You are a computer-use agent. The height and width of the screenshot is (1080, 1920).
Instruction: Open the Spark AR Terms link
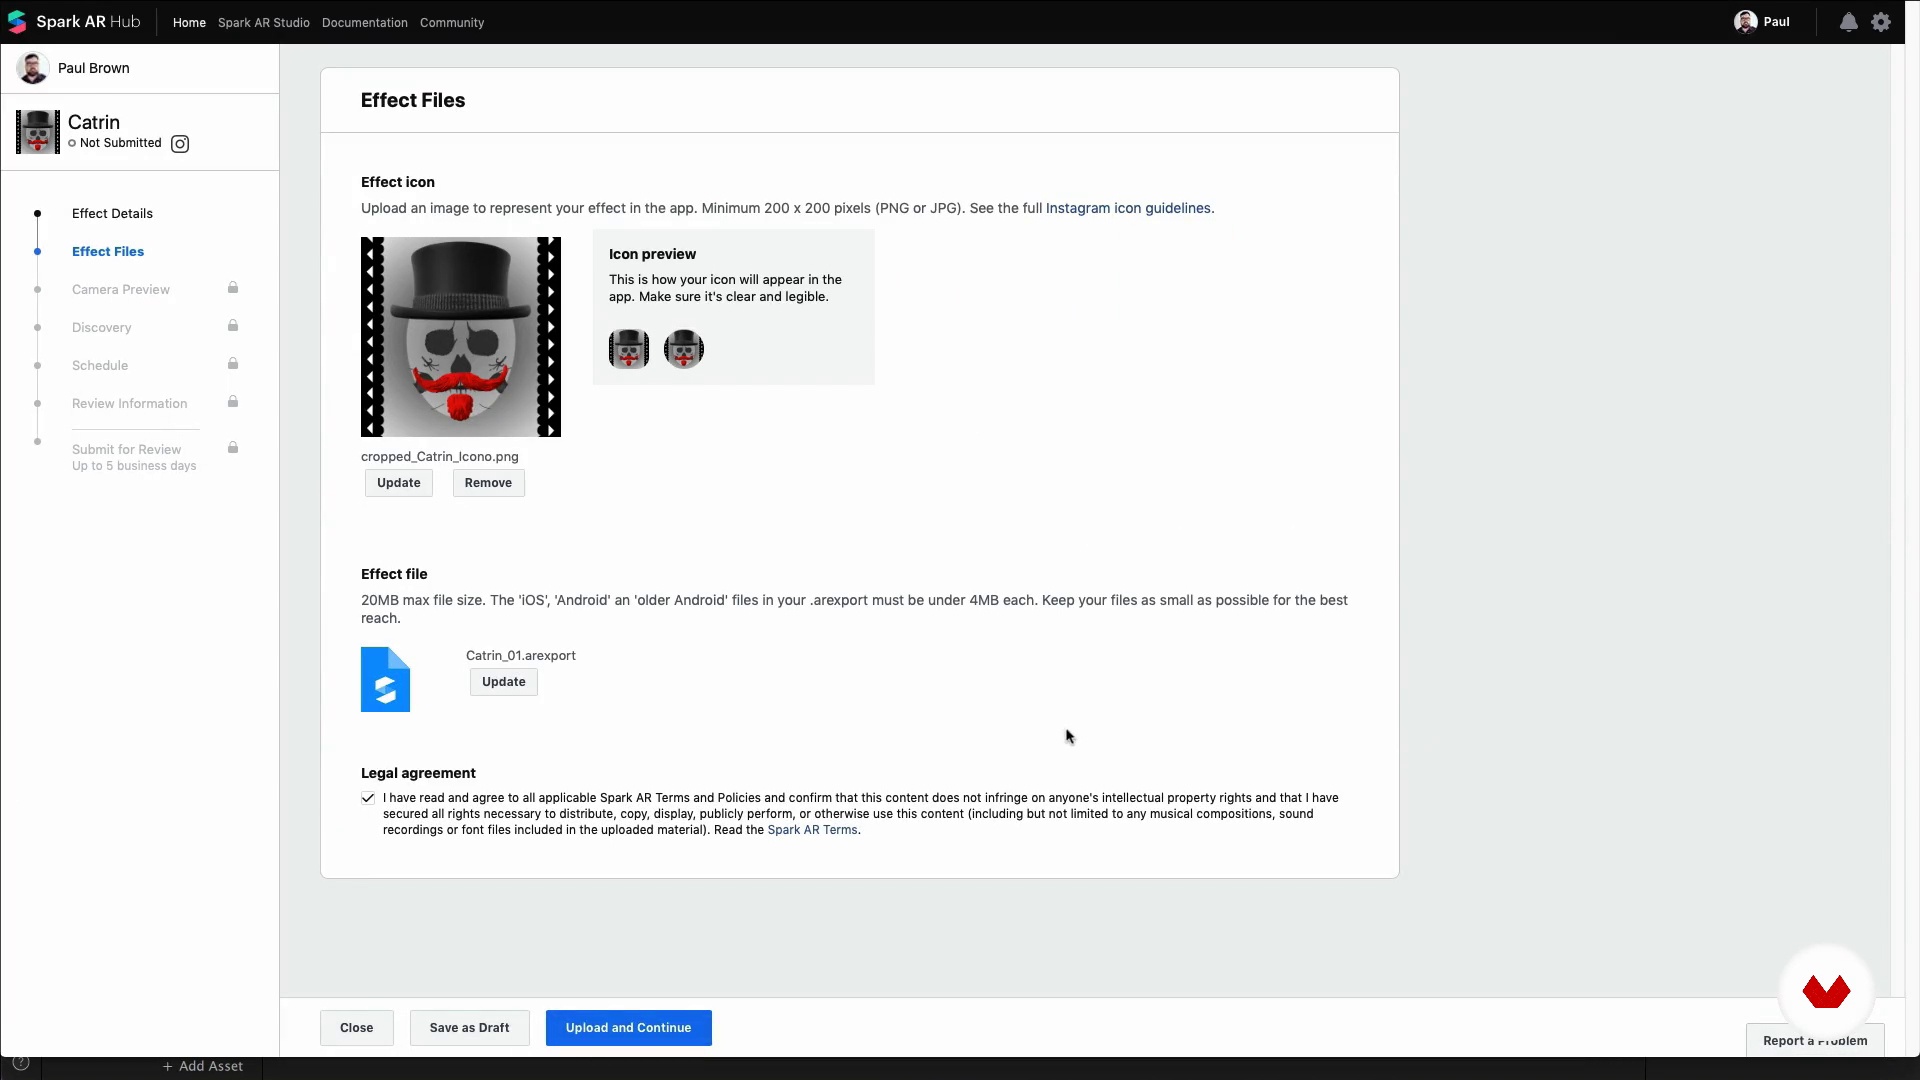click(812, 830)
